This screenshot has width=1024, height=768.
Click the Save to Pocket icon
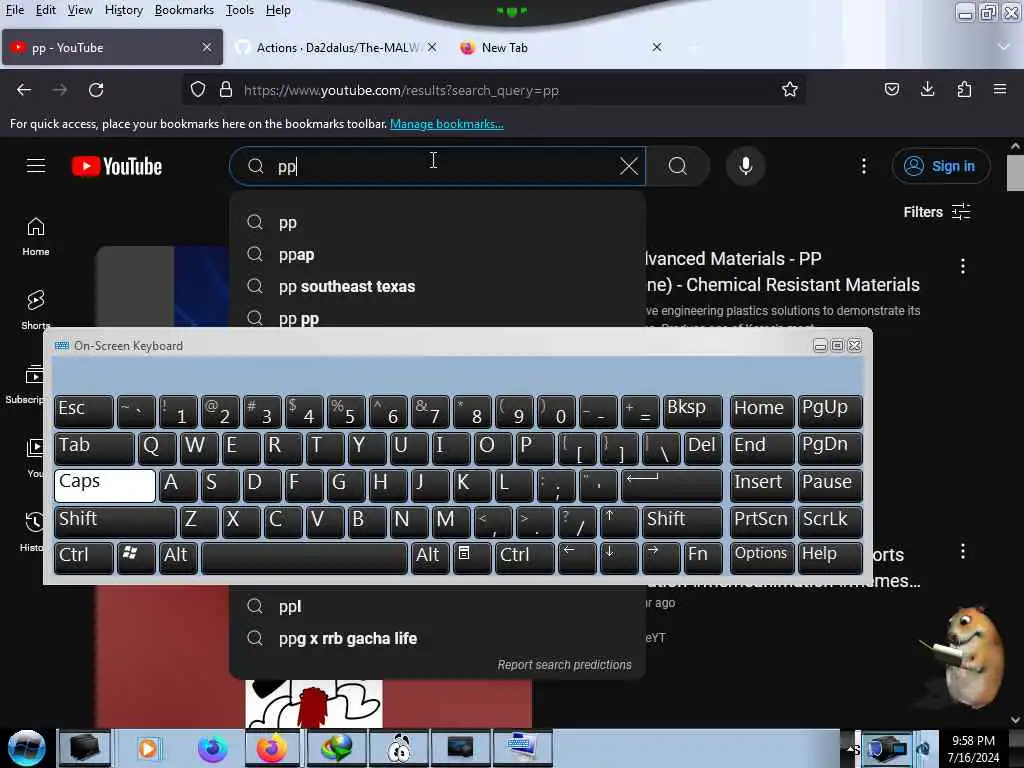pos(891,89)
